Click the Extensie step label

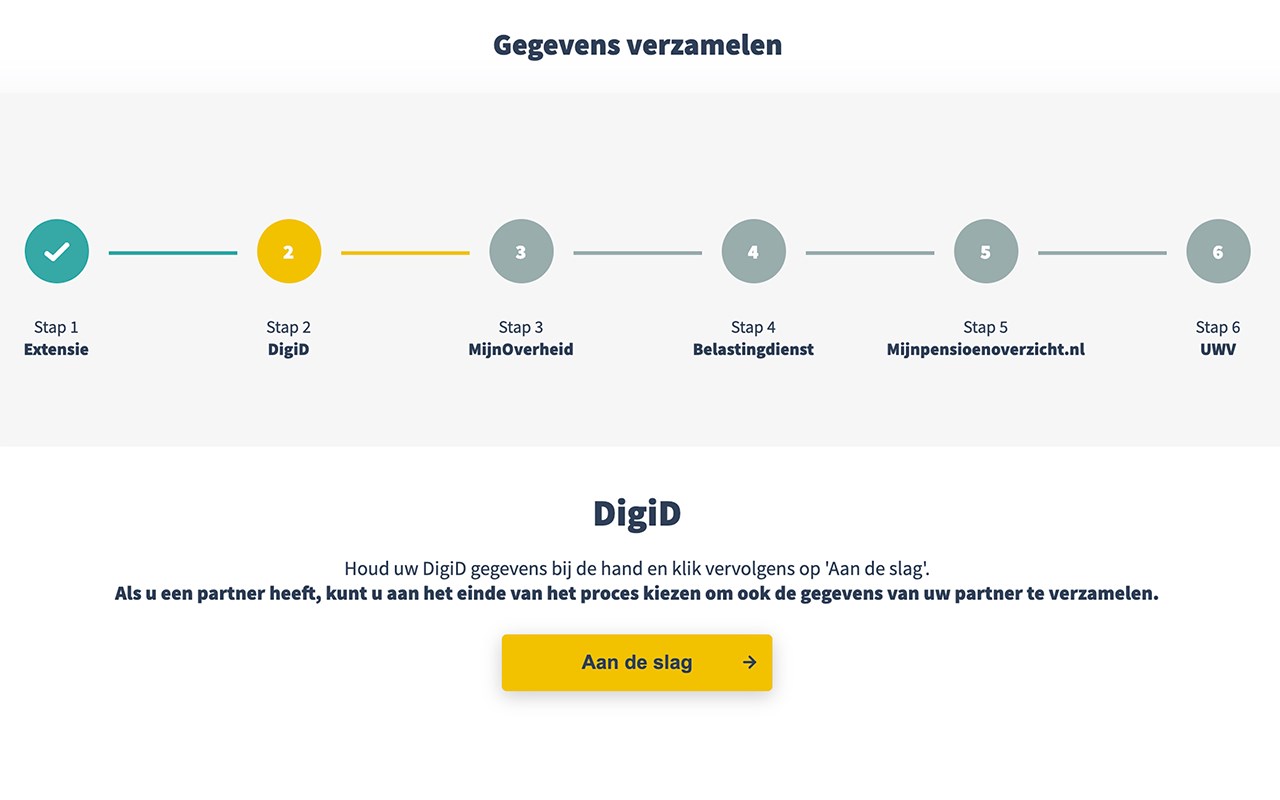click(x=56, y=350)
